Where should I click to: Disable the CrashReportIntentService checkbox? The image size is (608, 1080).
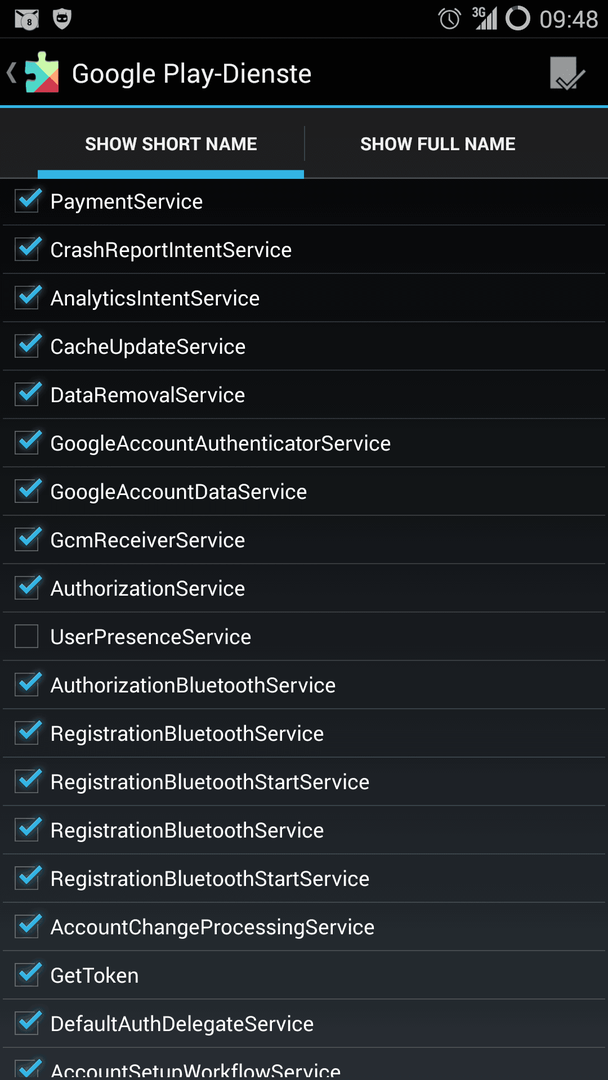point(28,249)
